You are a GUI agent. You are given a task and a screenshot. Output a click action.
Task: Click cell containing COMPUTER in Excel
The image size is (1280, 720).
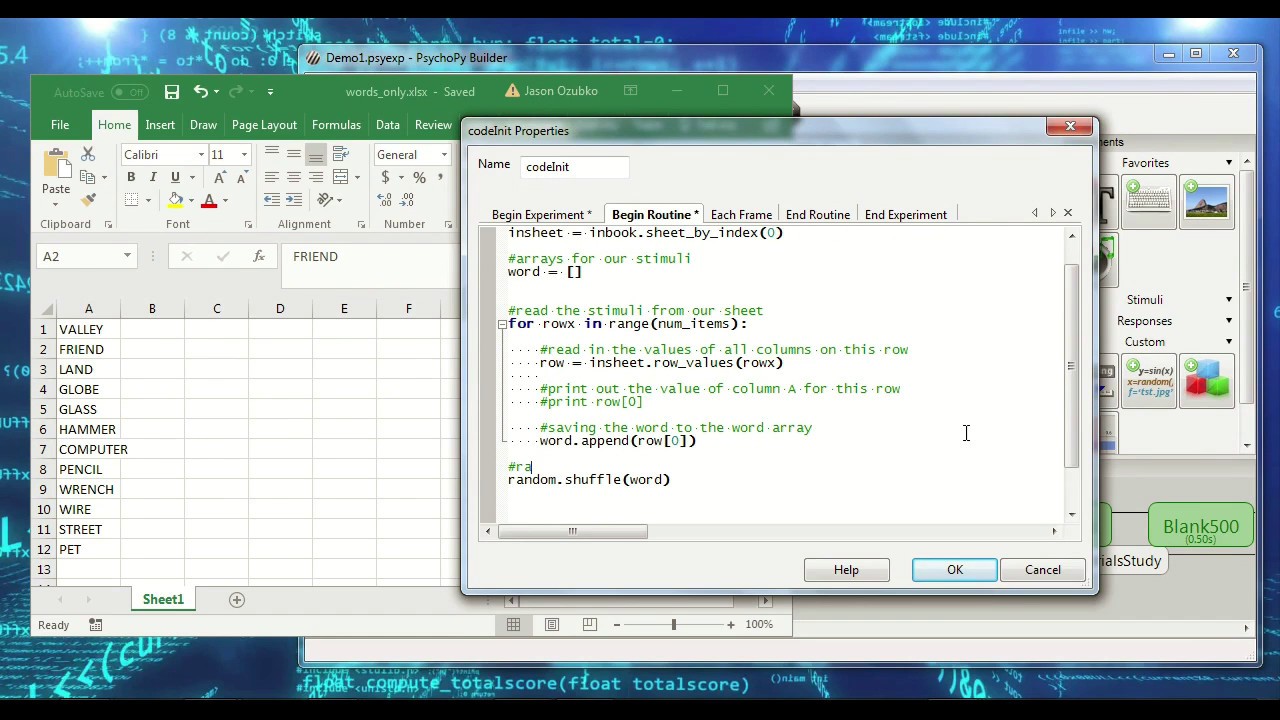coord(88,450)
